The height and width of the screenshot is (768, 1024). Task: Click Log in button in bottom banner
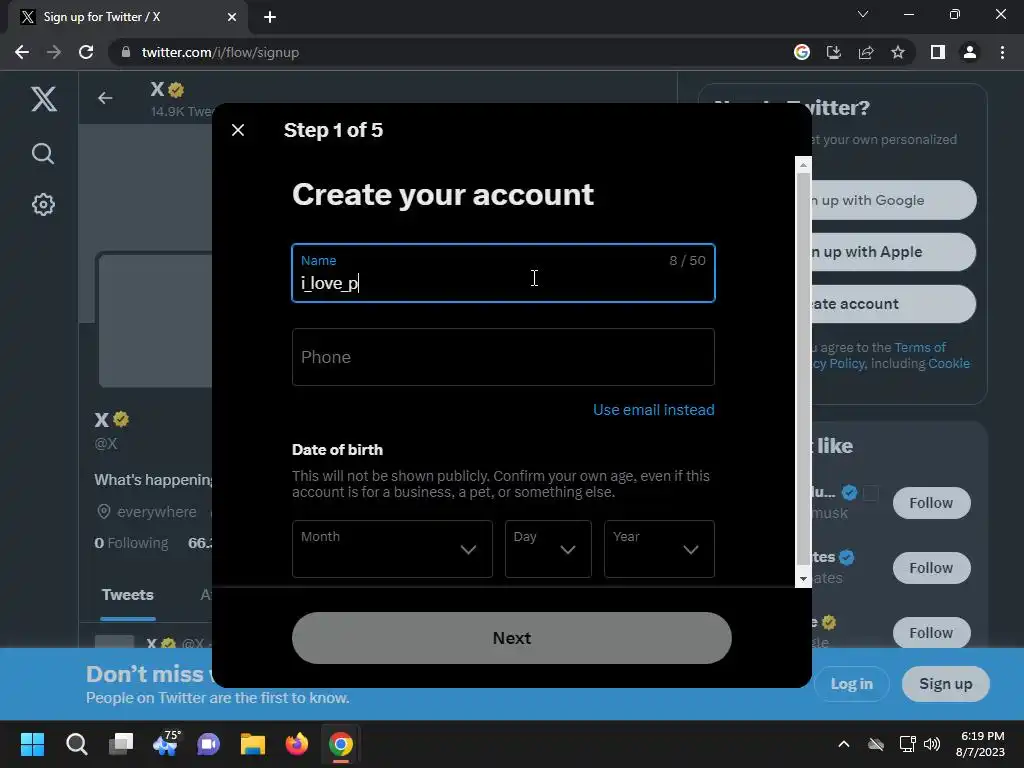(x=852, y=684)
